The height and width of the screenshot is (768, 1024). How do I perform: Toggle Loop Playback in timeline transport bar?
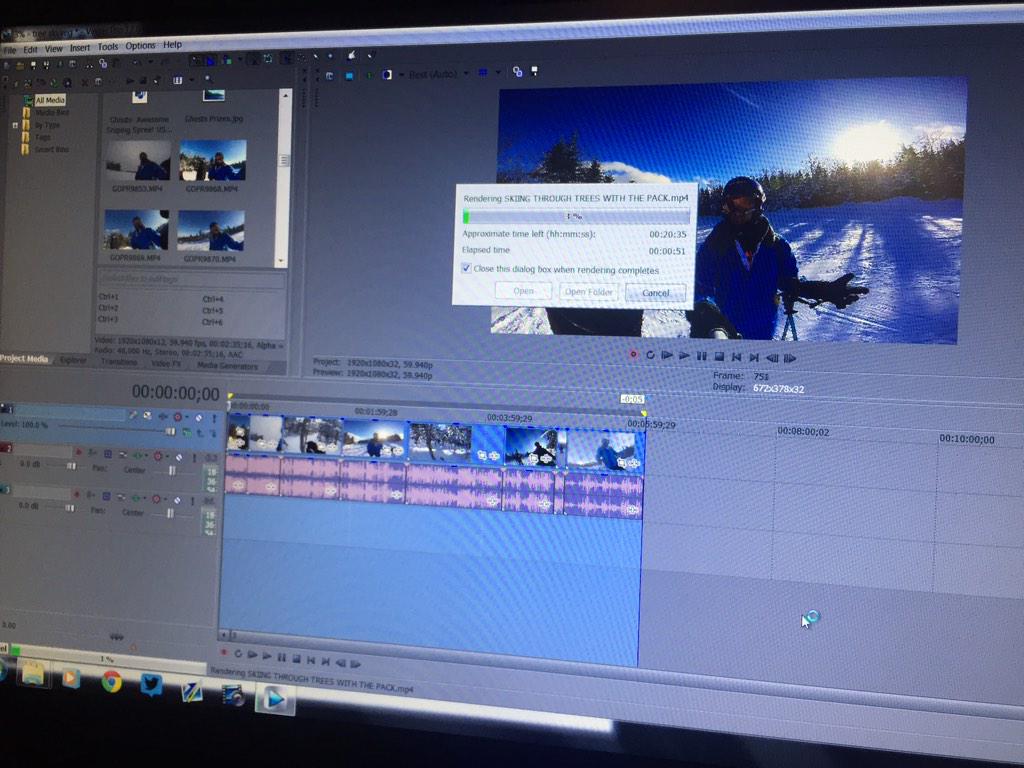coord(238,654)
